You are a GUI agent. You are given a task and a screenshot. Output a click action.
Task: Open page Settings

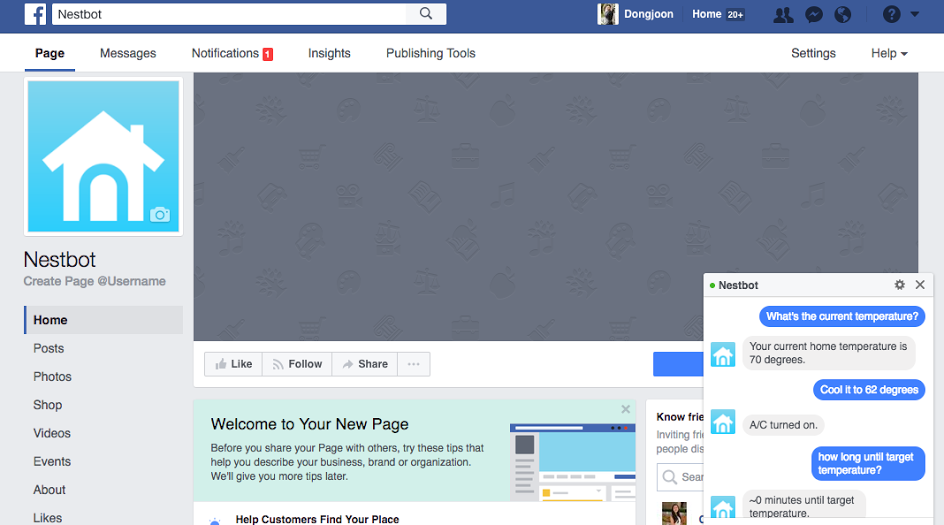pyautogui.click(x=813, y=53)
